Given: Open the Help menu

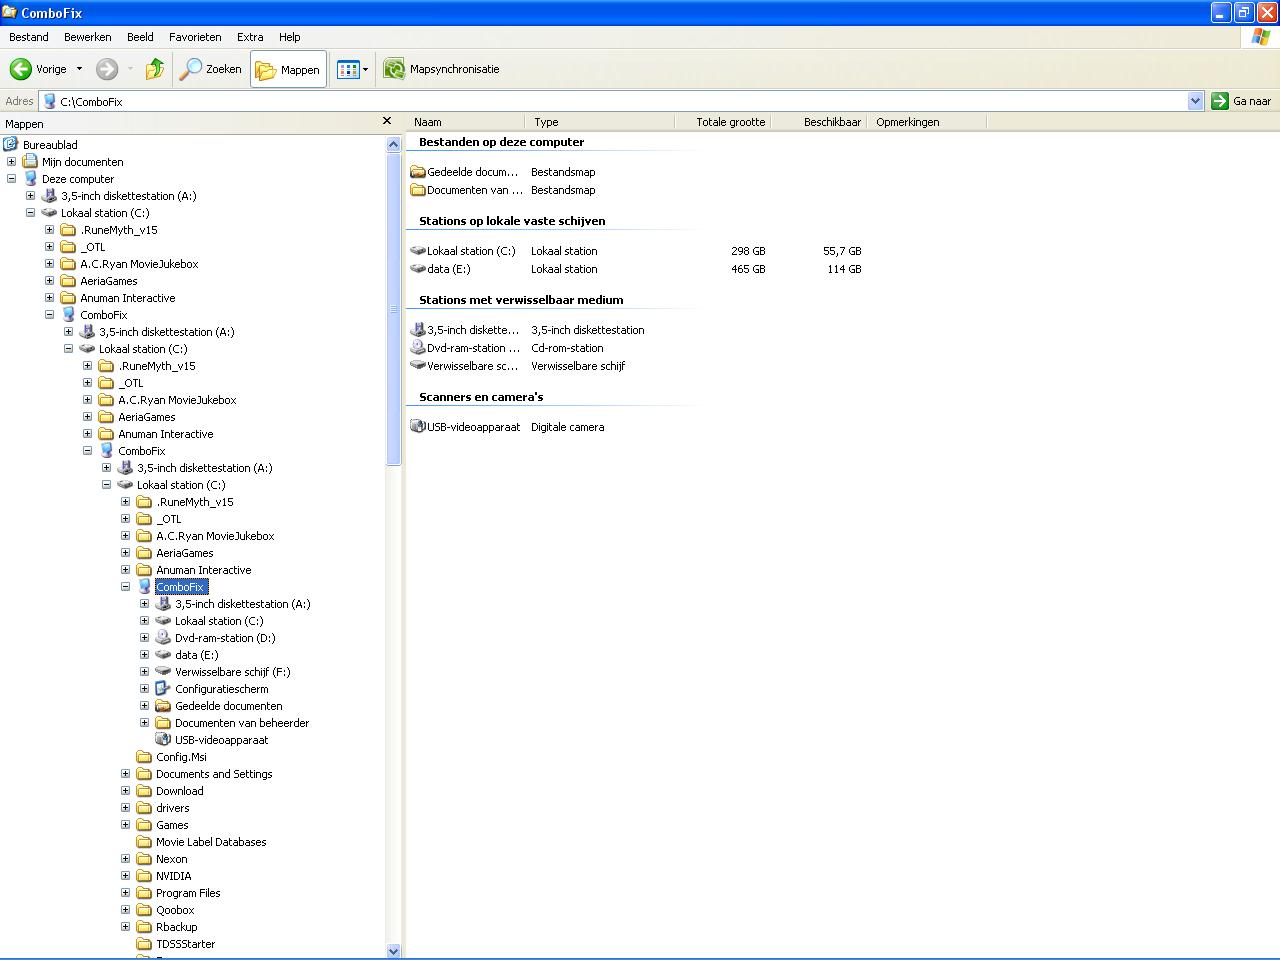Looking at the screenshot, I should point(290,37).
